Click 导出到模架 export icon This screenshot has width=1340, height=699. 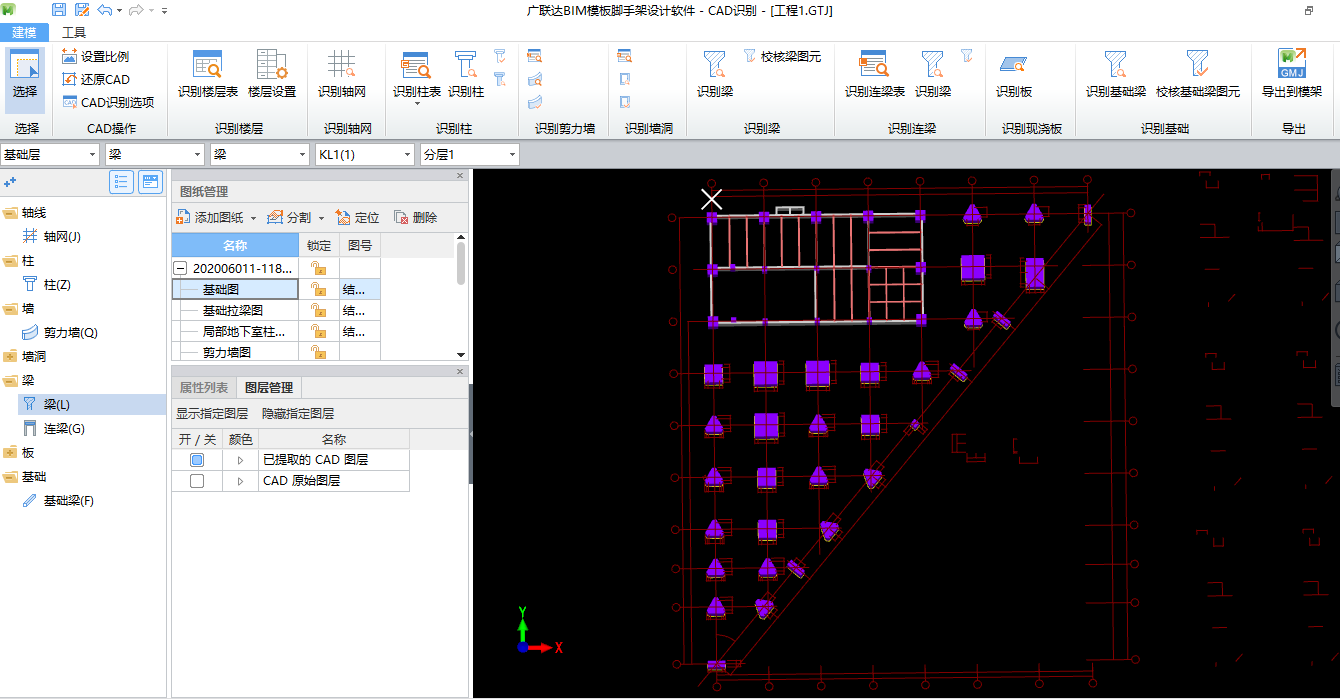pyautogui.click(x=1292, y=75)
